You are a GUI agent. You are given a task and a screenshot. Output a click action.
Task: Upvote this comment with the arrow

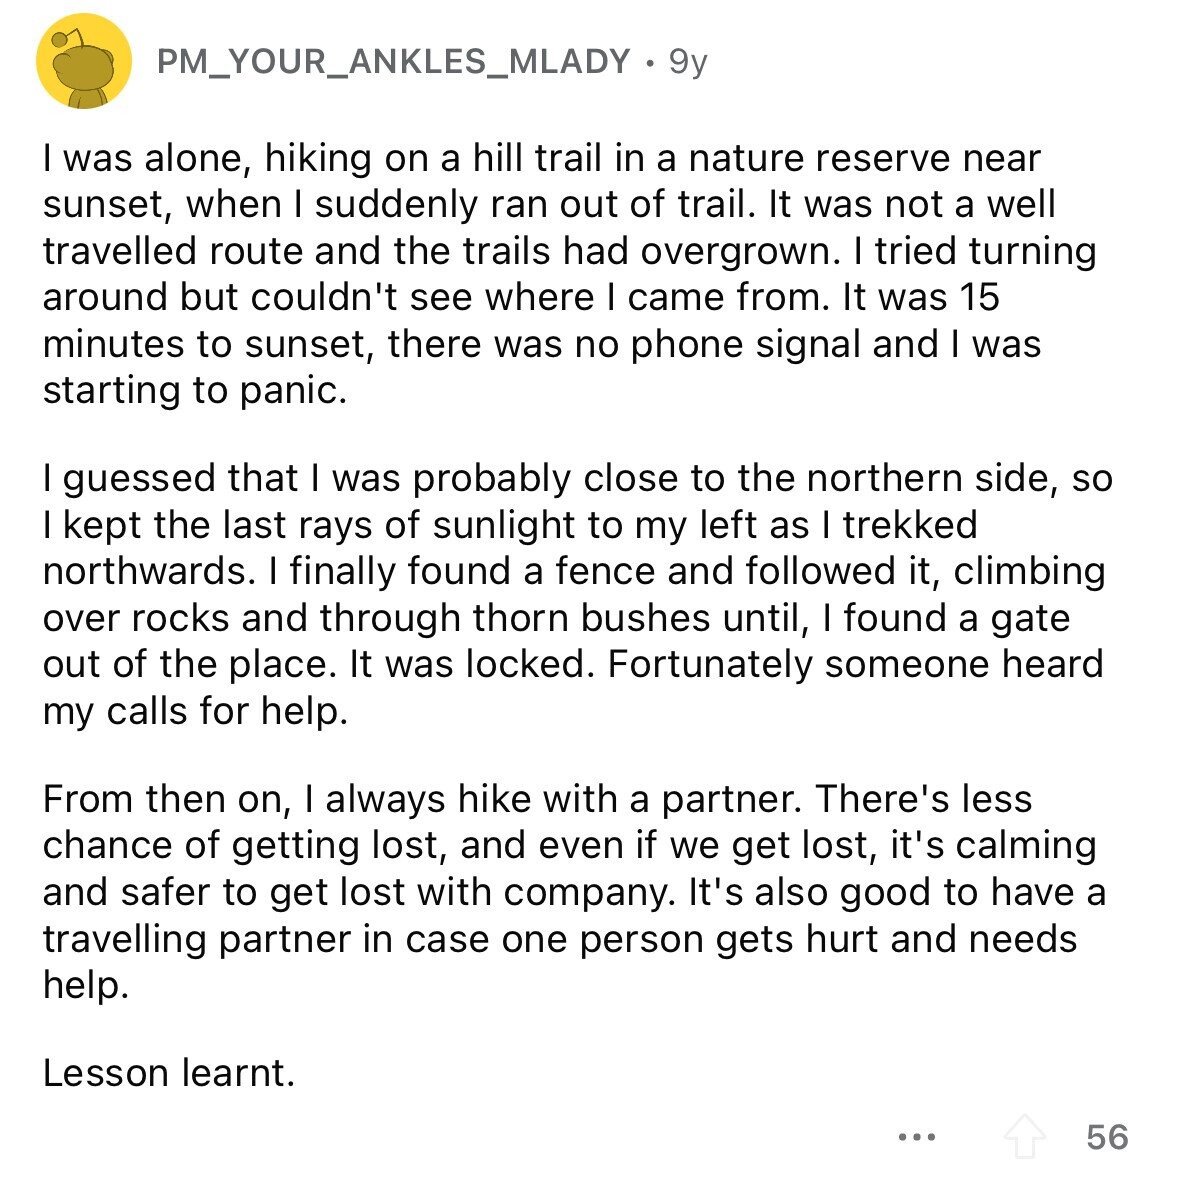[x=1025, y=1137]
